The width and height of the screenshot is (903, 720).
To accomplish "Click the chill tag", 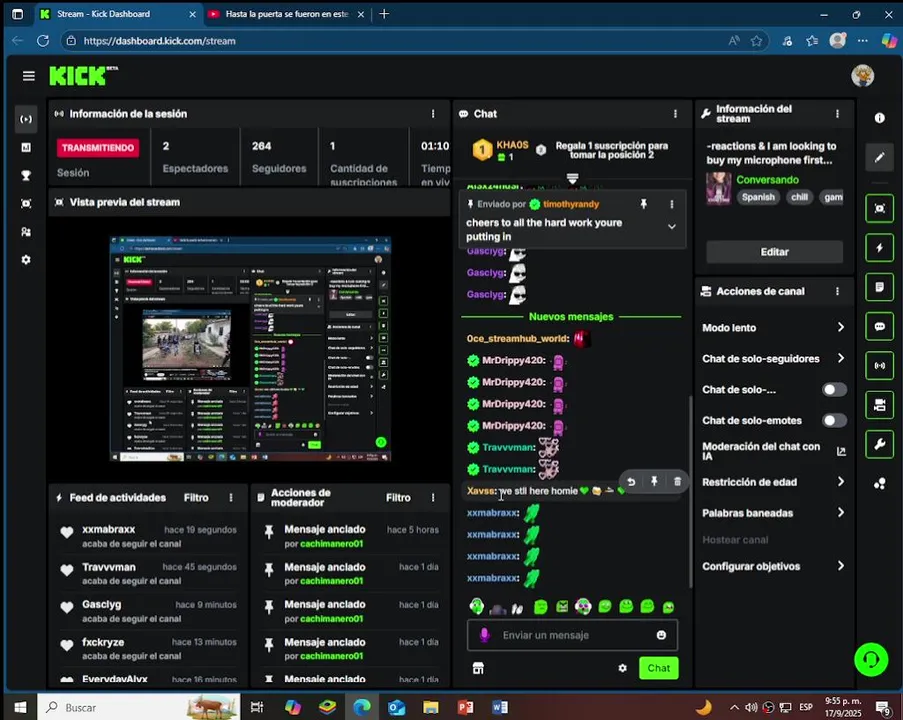I will tap(799, 197).
